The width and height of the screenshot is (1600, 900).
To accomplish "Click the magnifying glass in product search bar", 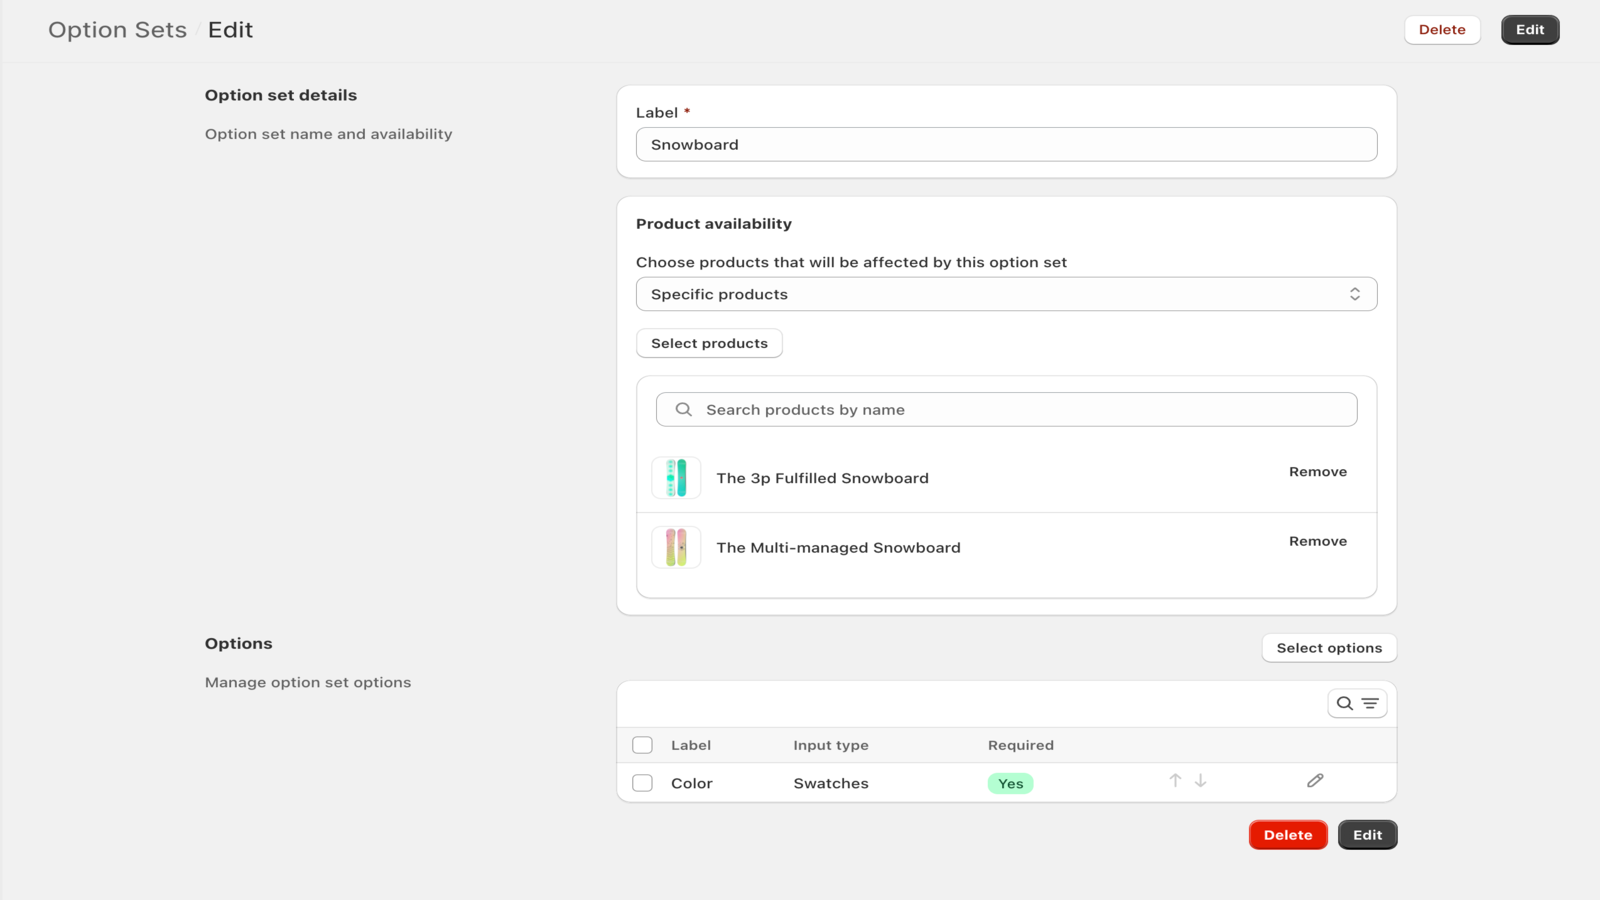I will point(684,409).
